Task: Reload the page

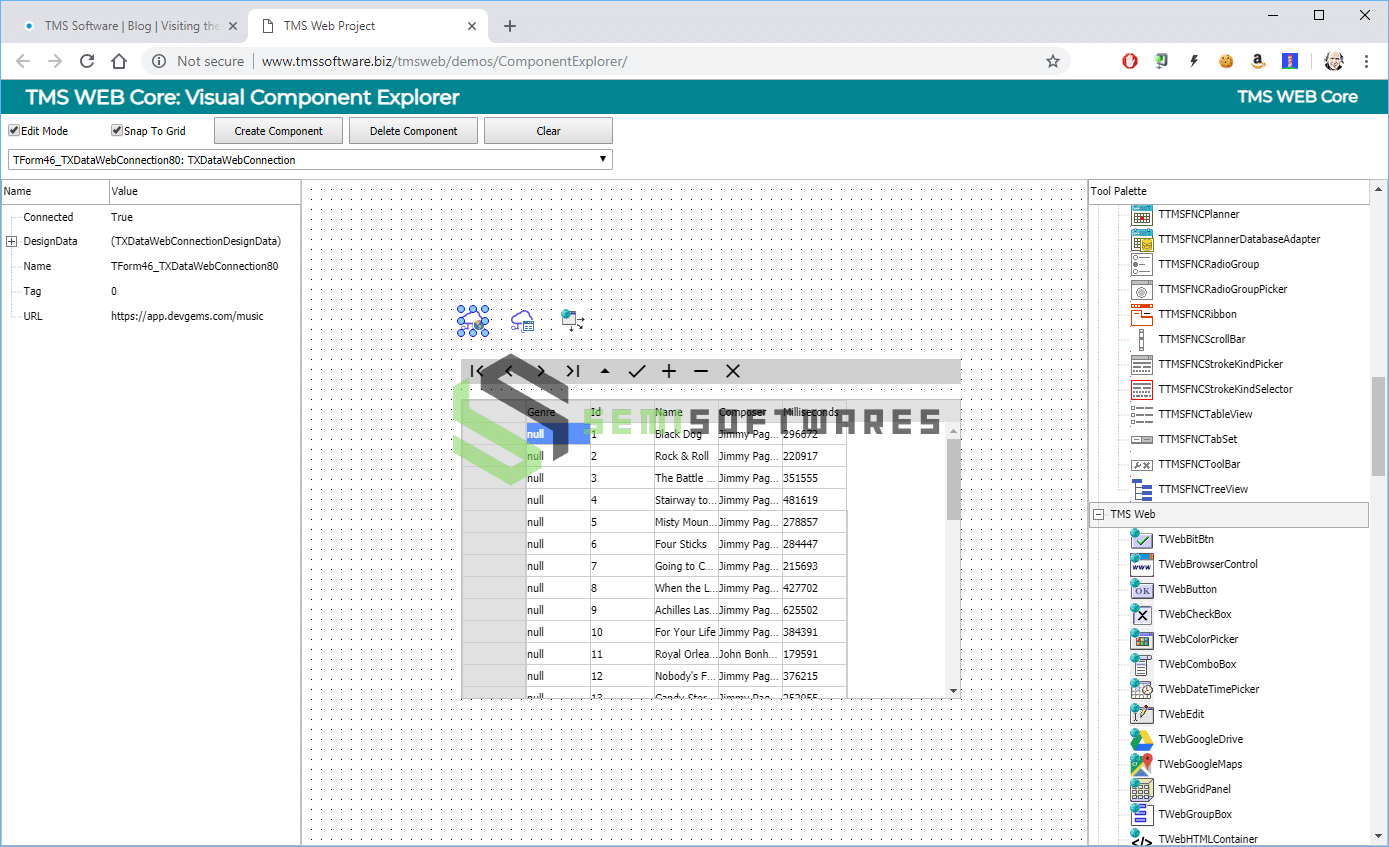Action: point(87,61)
